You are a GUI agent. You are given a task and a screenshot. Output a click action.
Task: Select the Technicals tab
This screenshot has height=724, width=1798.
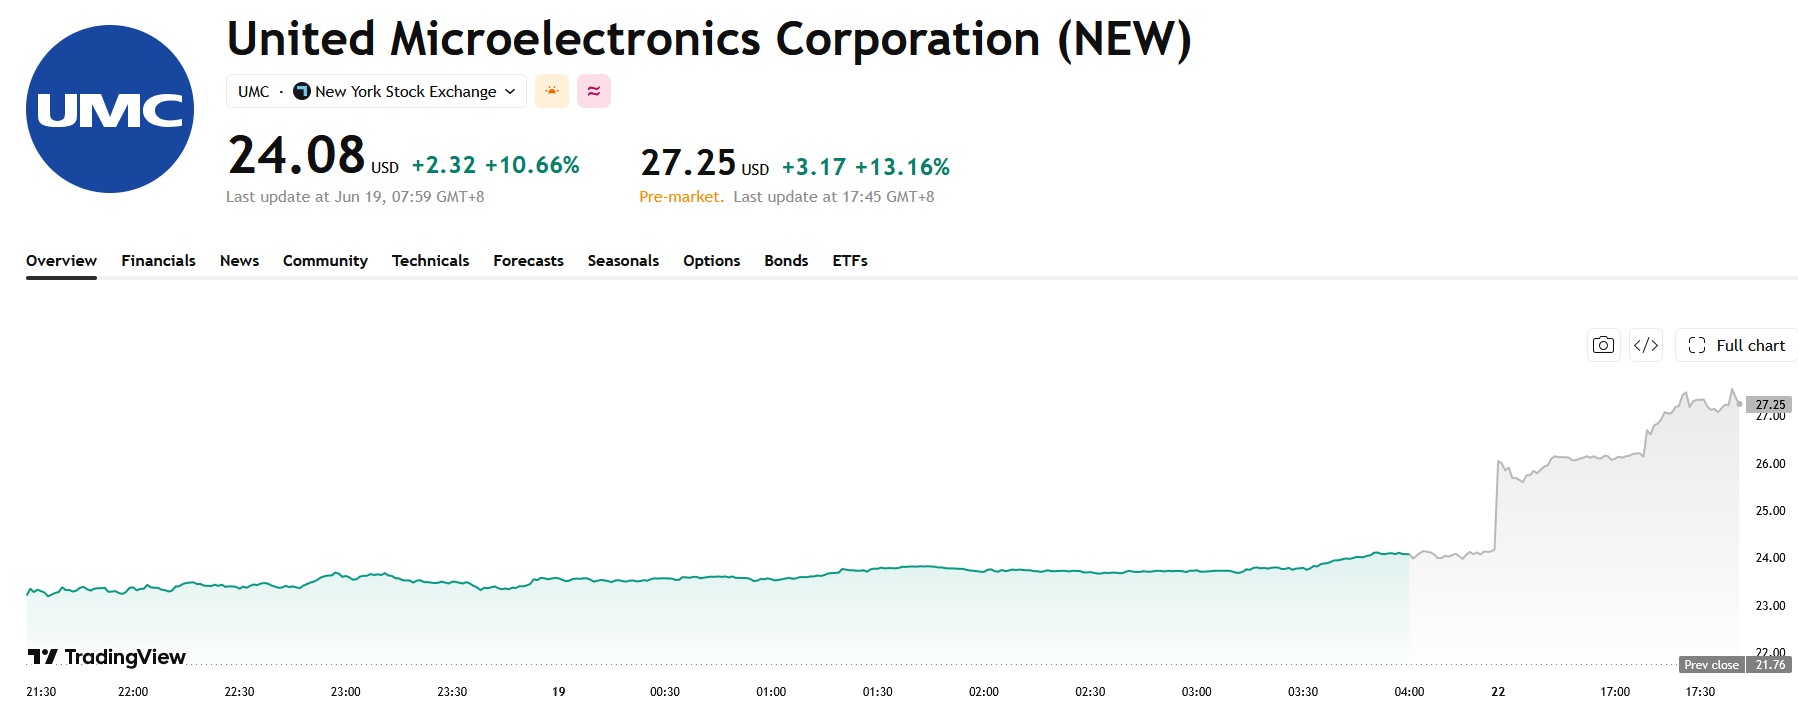coord(430,260)
